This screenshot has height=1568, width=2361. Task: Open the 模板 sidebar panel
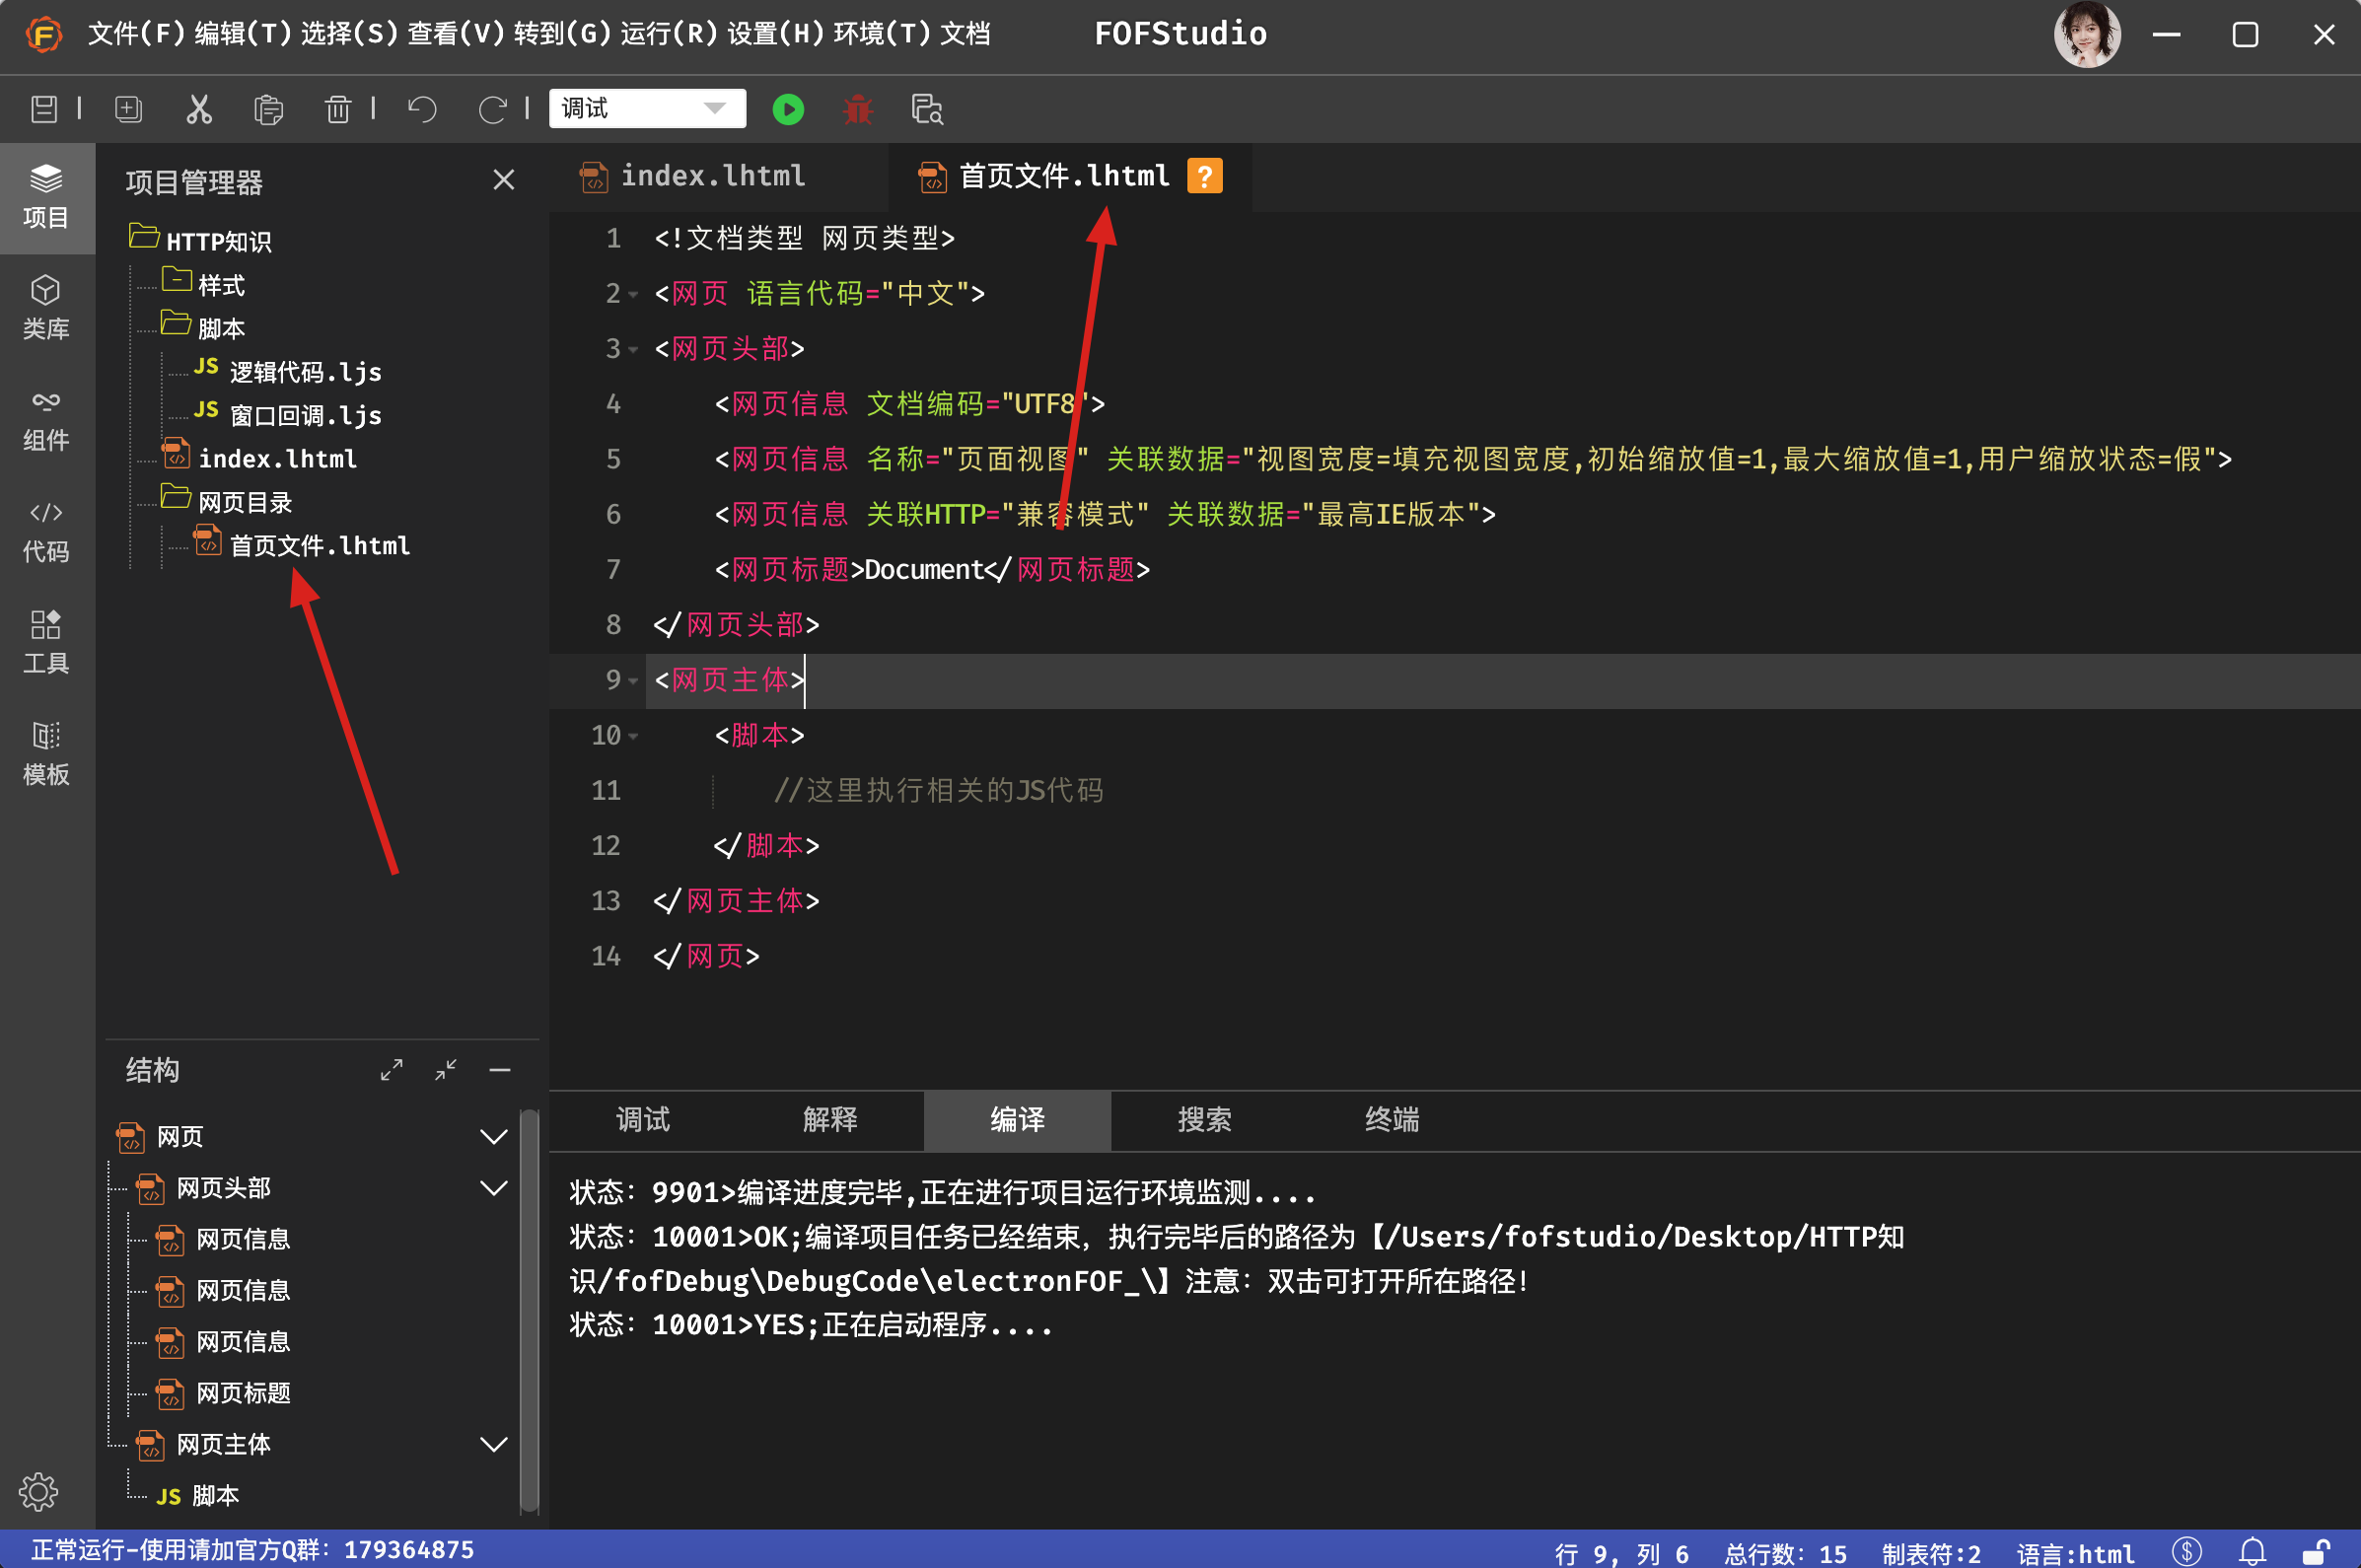point(46,755)
